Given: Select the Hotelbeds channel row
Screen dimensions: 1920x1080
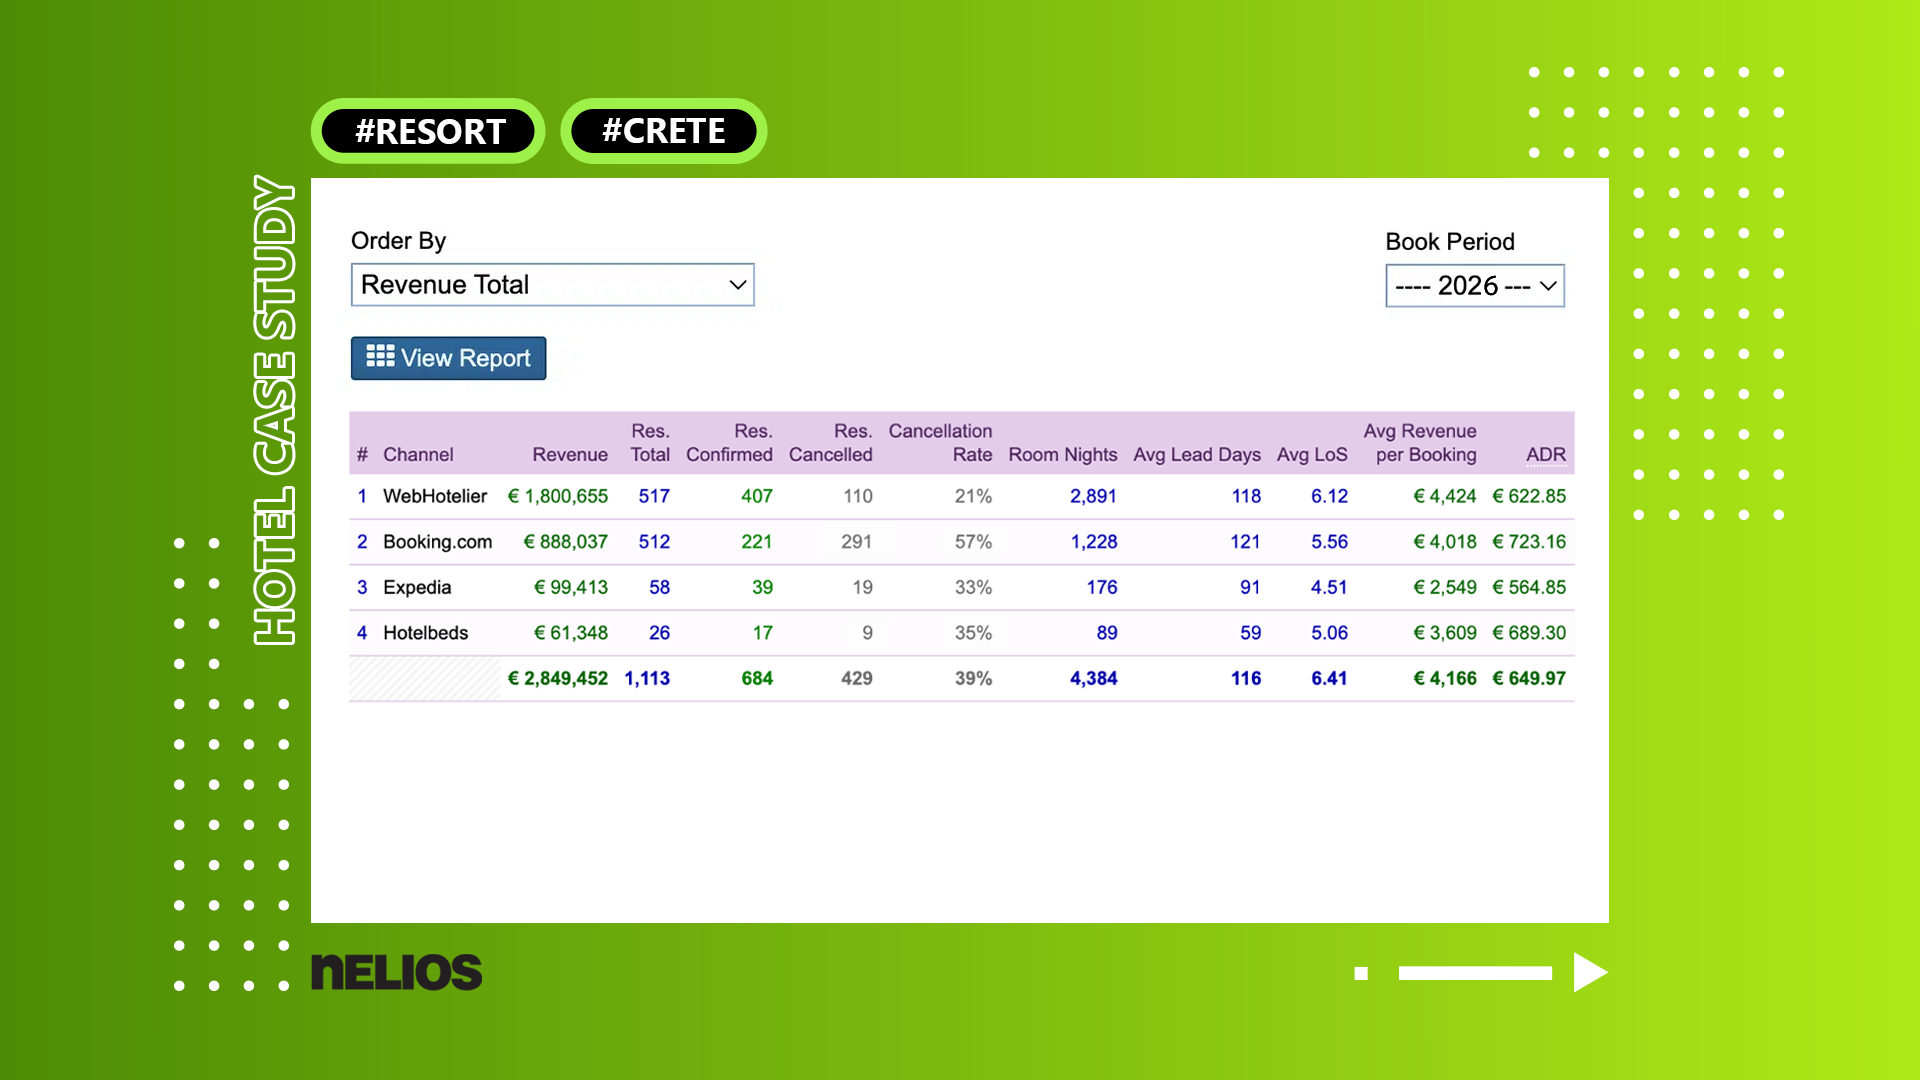Looking at the screenshot, I should point(962,633).
